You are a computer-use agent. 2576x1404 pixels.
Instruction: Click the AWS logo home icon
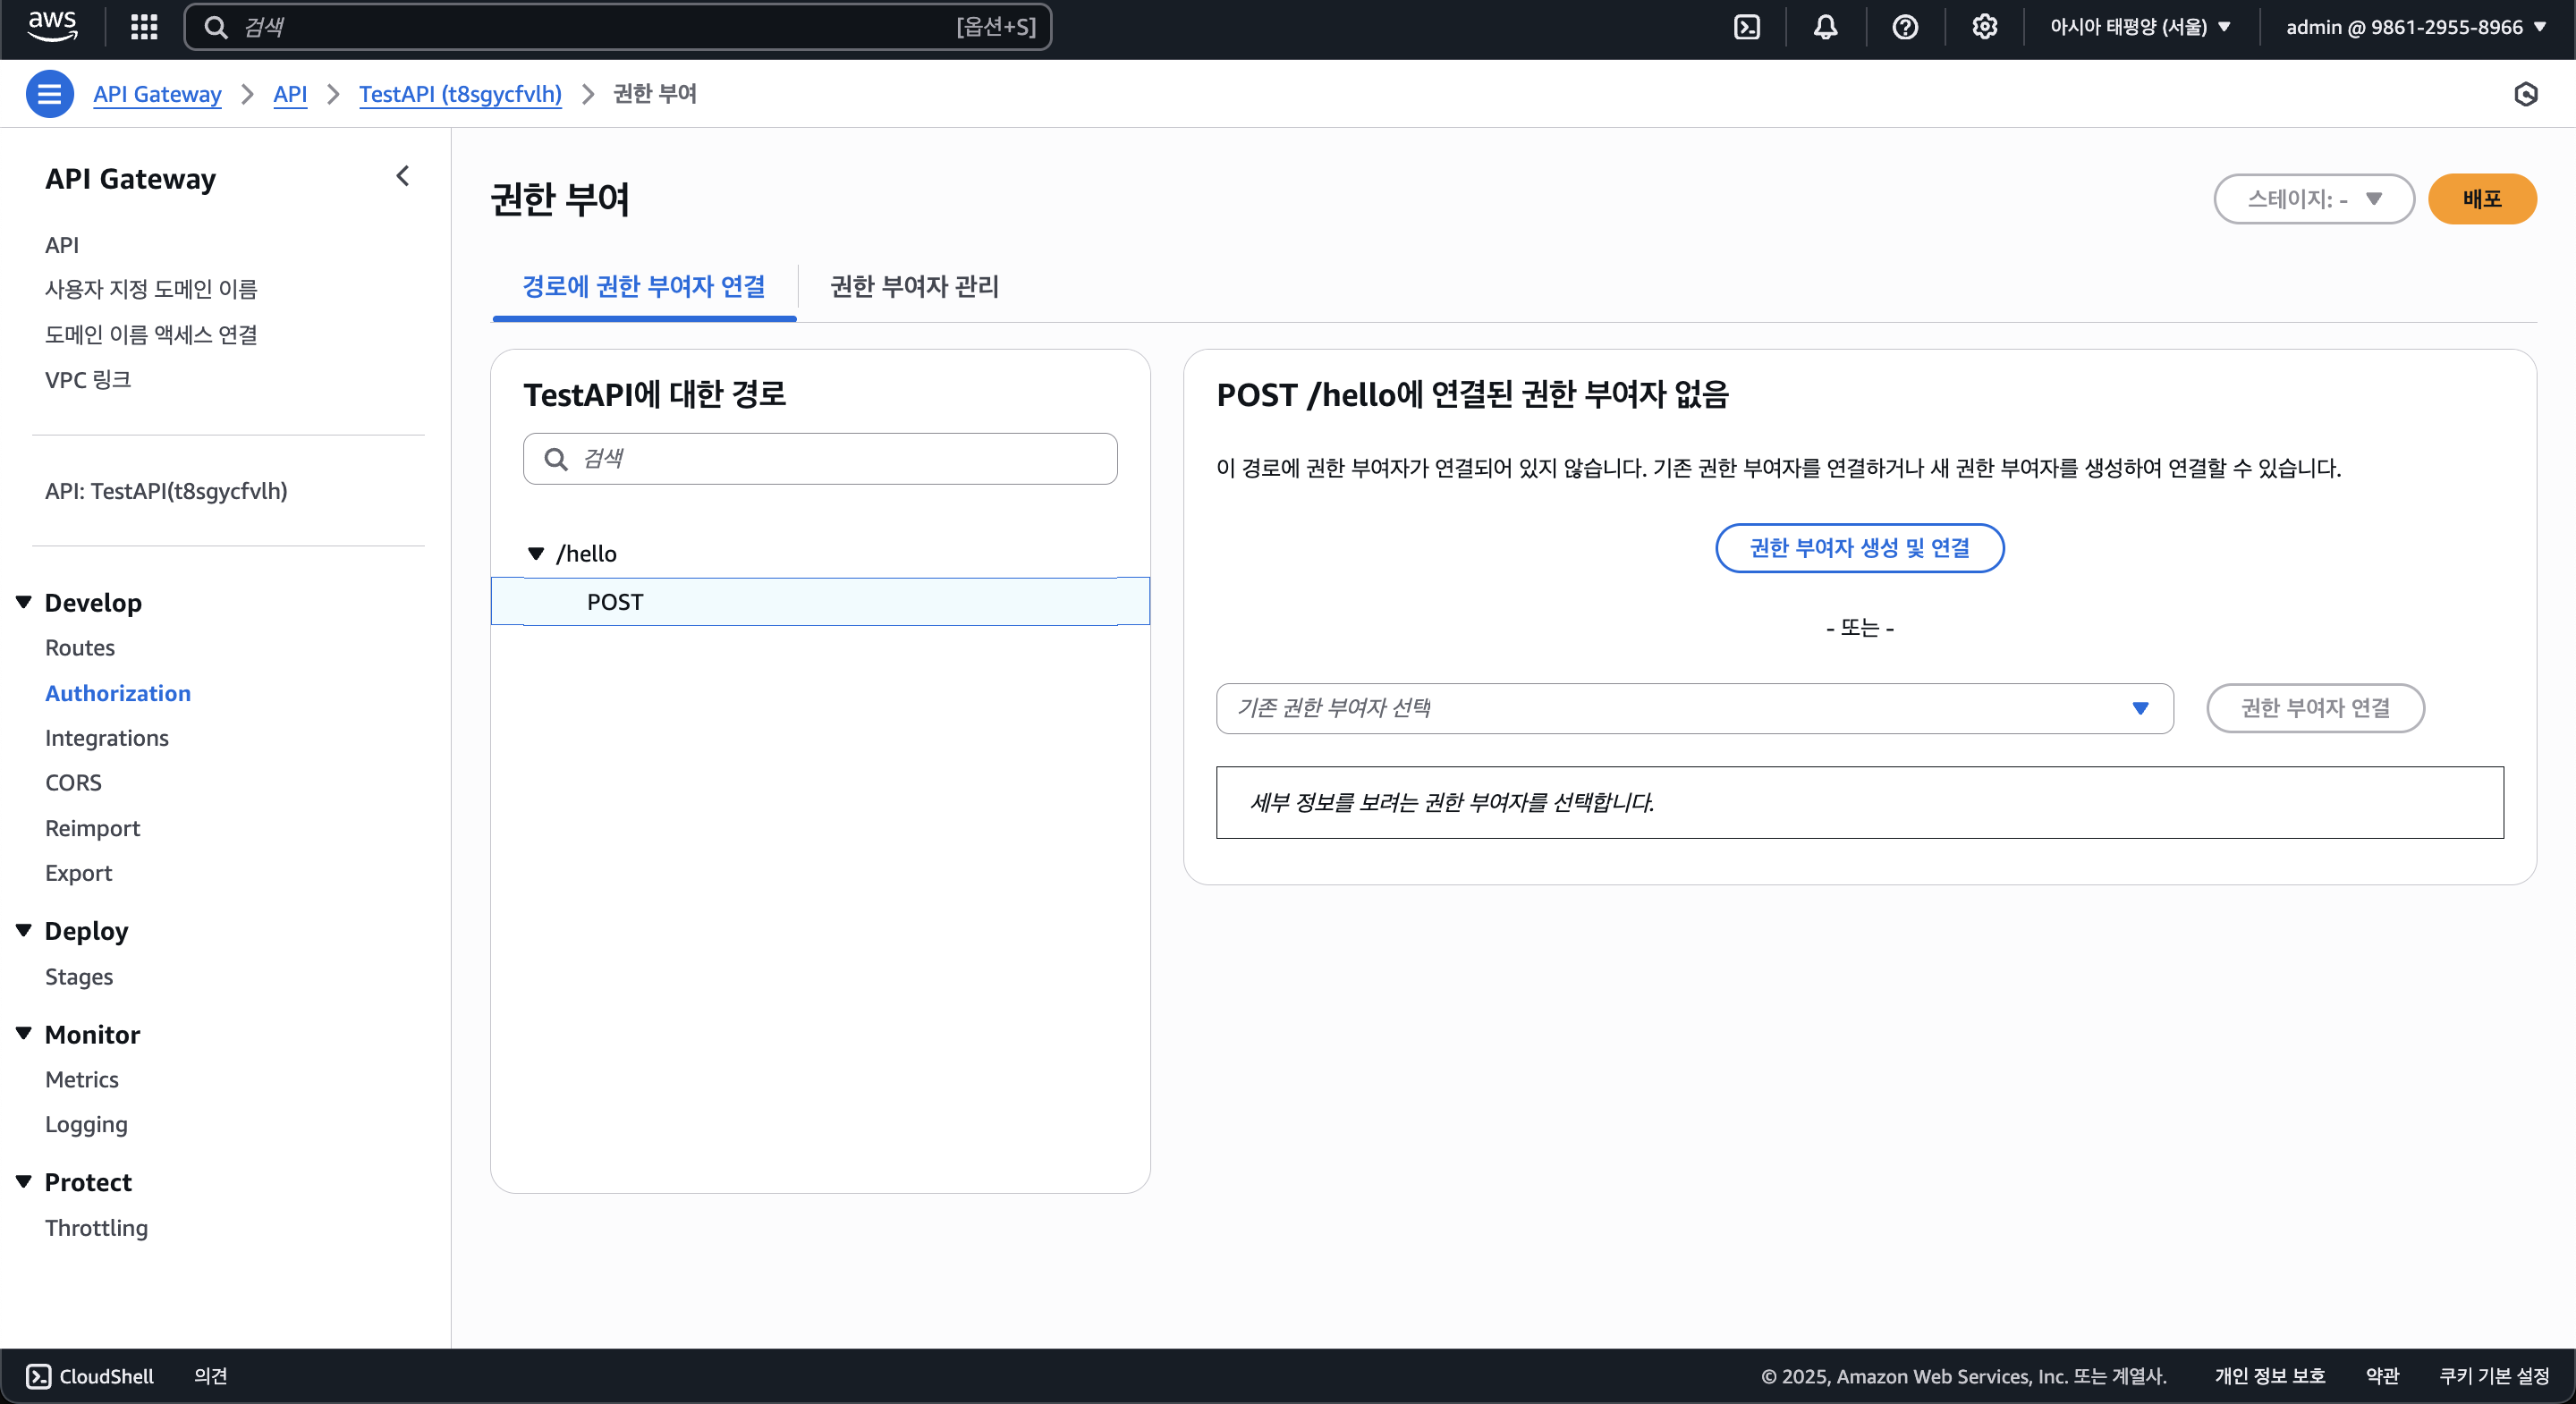52,26
